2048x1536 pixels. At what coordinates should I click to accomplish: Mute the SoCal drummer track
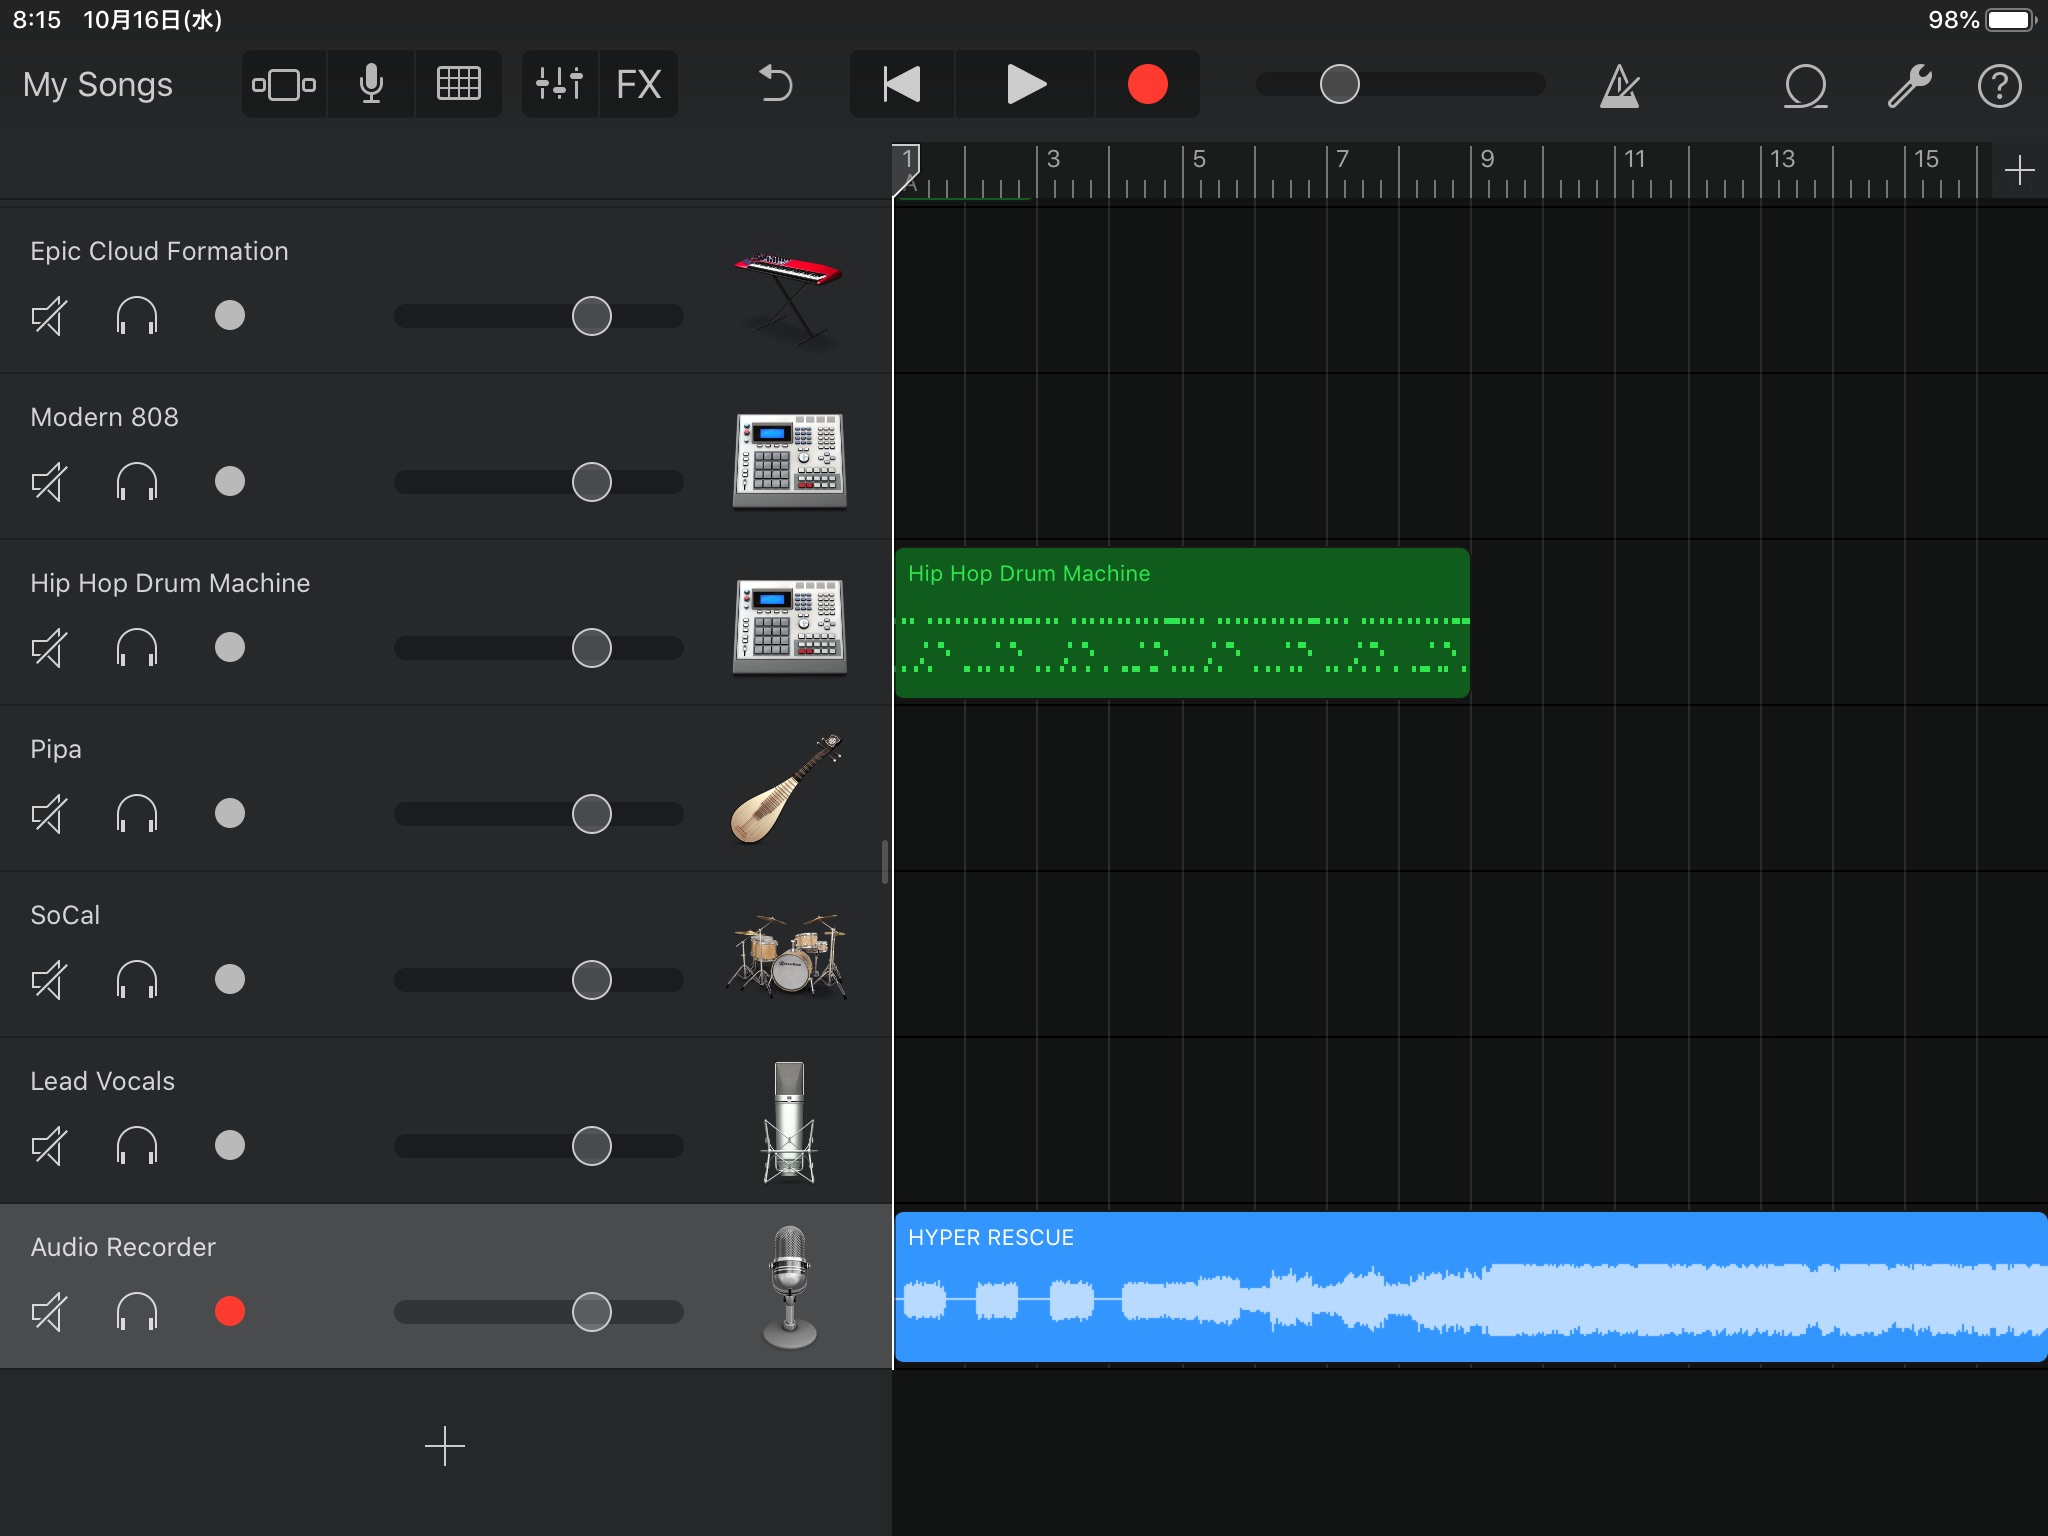(50, 980)
